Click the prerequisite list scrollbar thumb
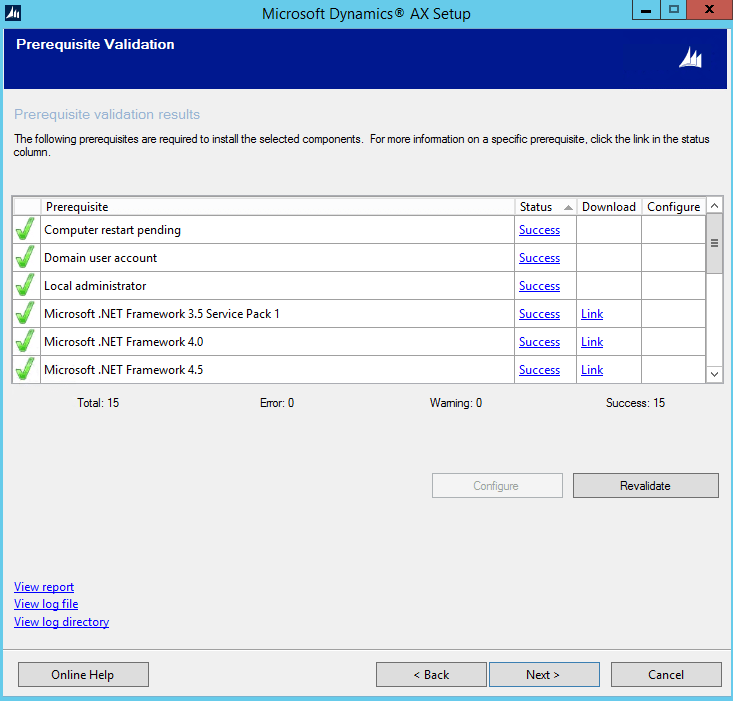 714,243
